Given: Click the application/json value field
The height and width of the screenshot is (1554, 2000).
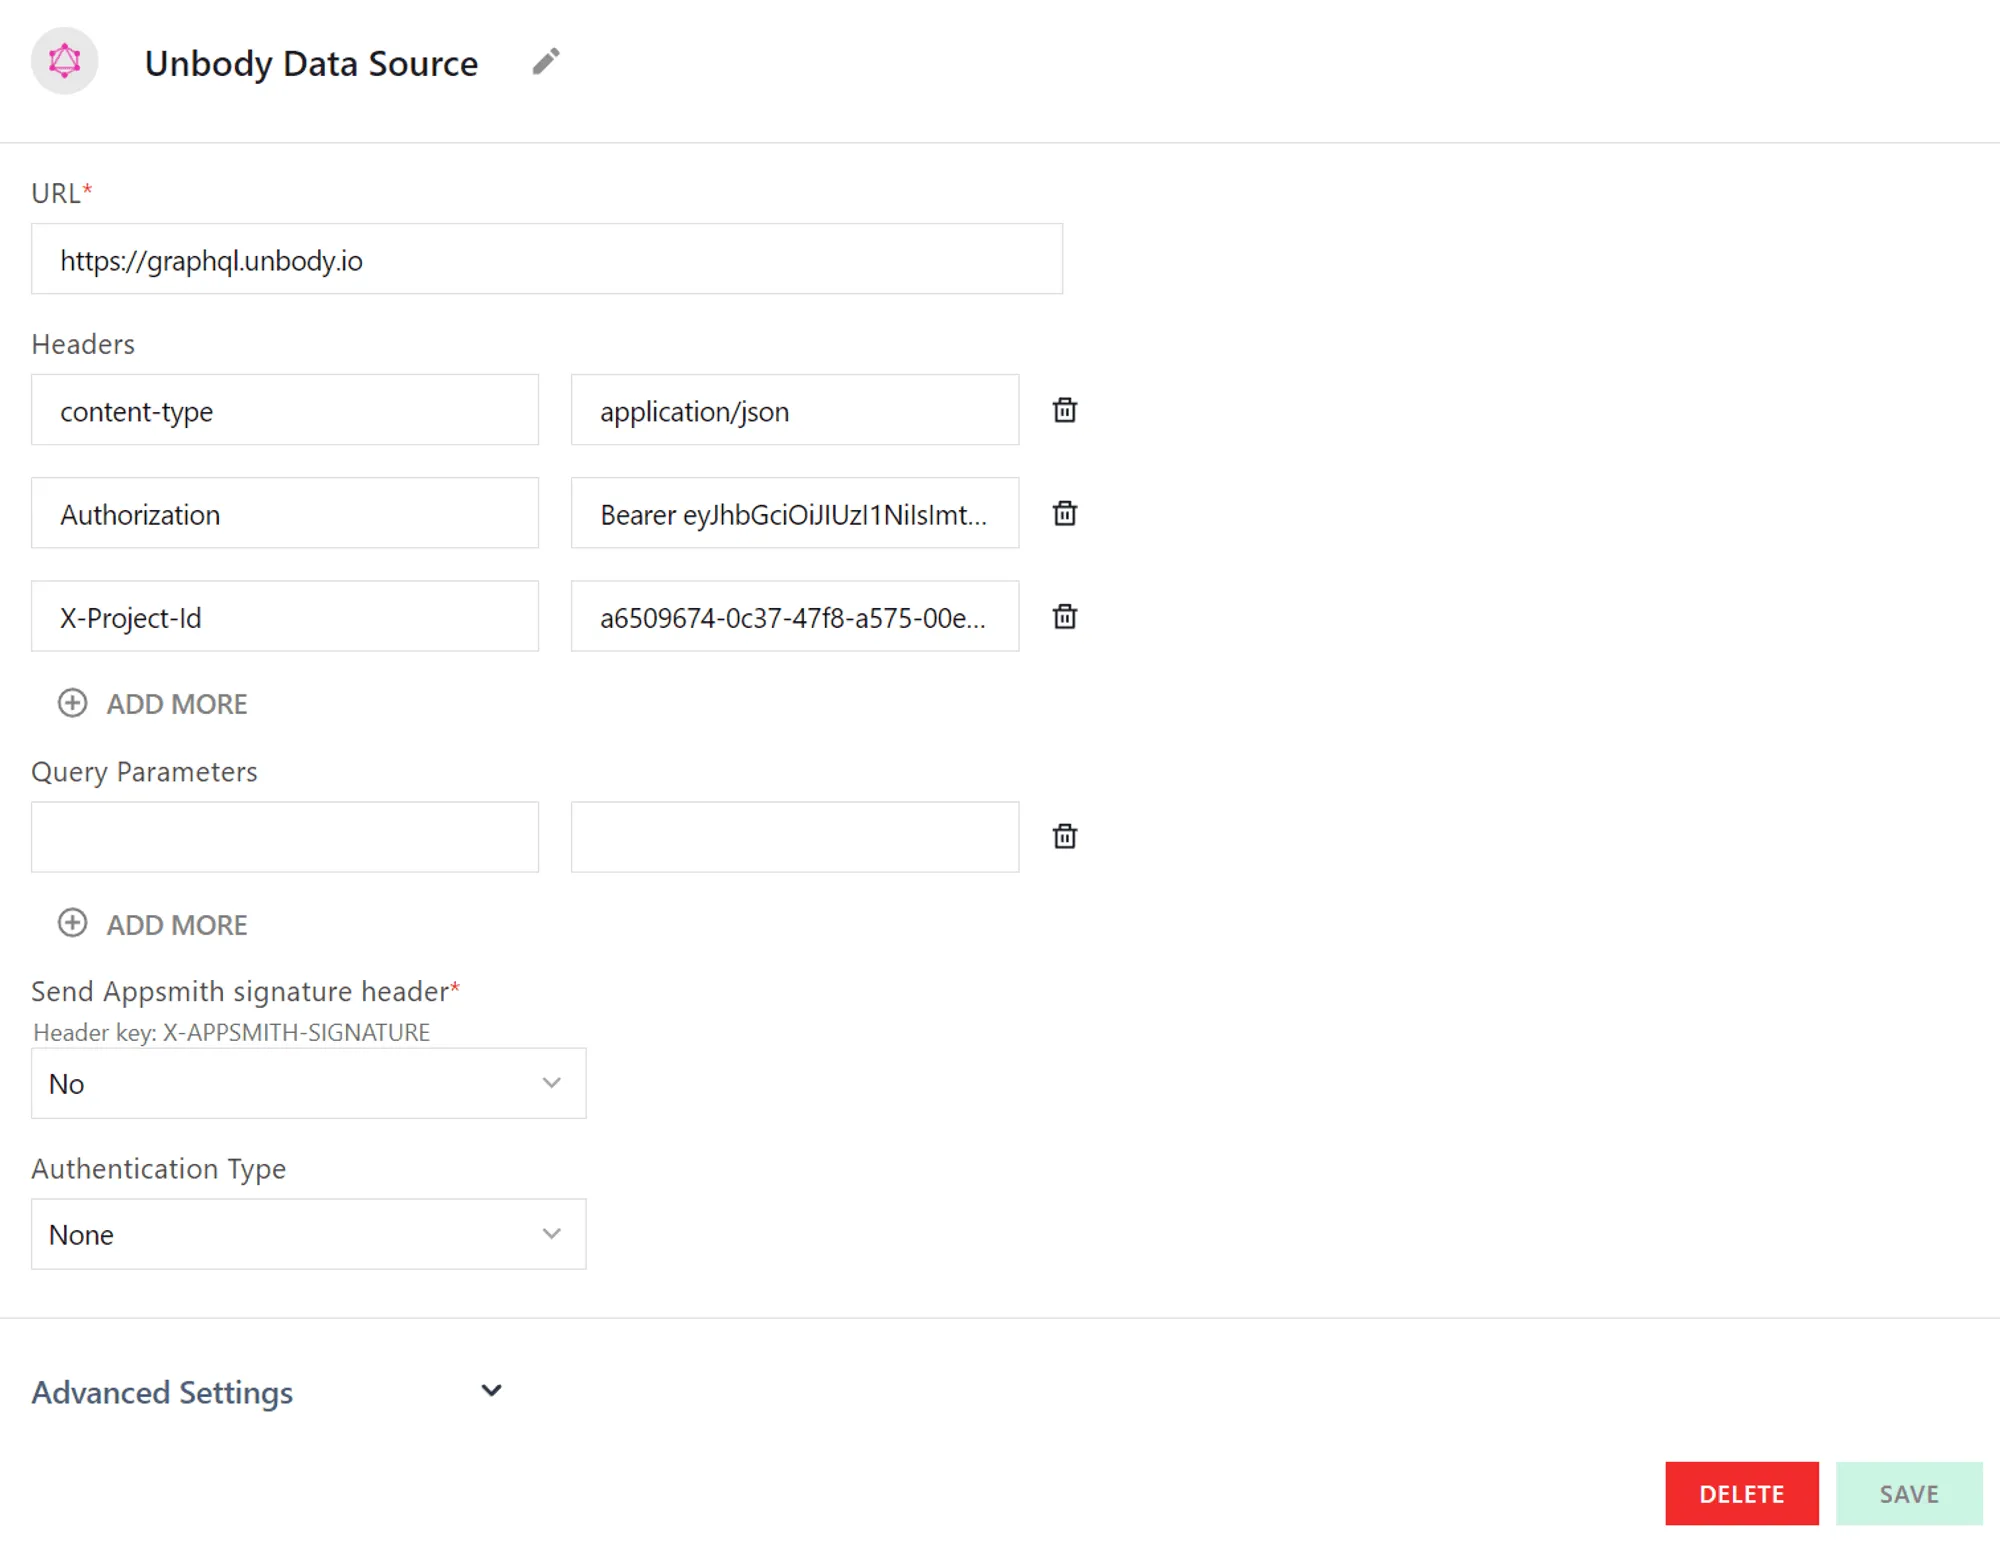Looking at the screenshot, I should (794, 410).
